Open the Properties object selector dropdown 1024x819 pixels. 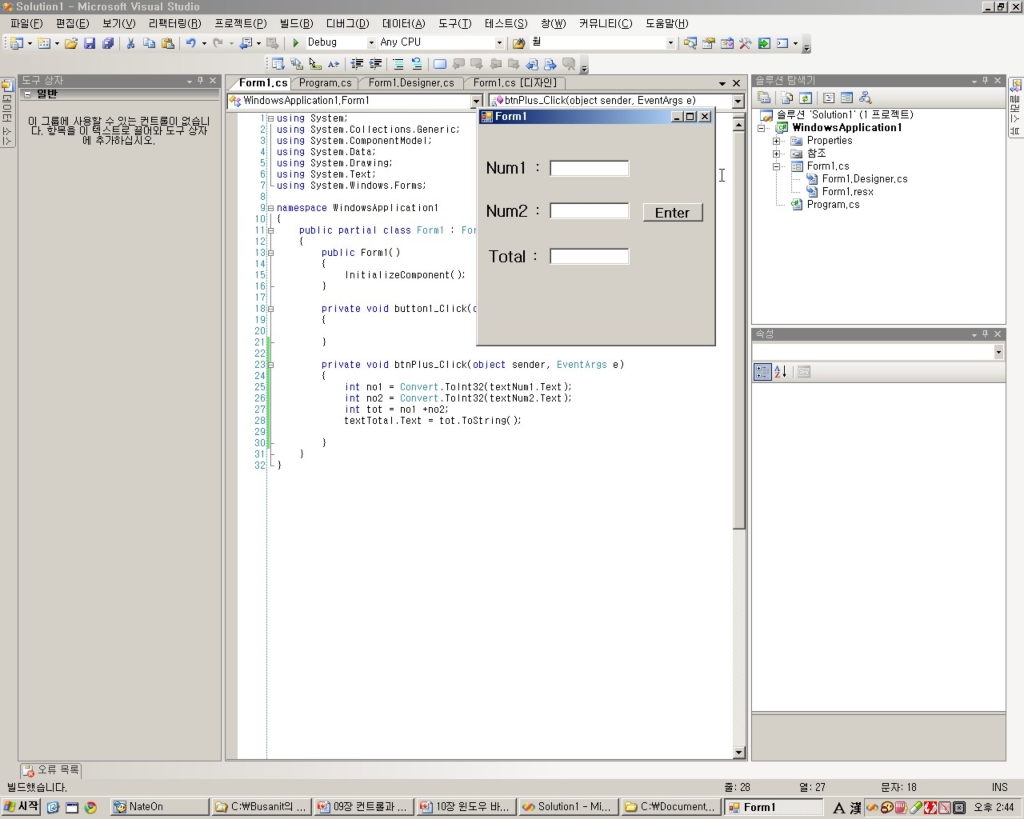pyautogui.click(x=999, y=352)
